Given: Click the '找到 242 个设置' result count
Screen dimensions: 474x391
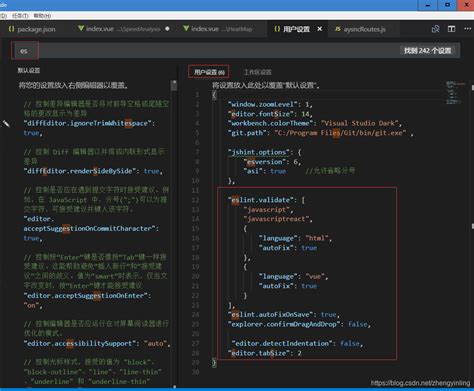Looking at the screenshot, I should click(x=427, y=51).
